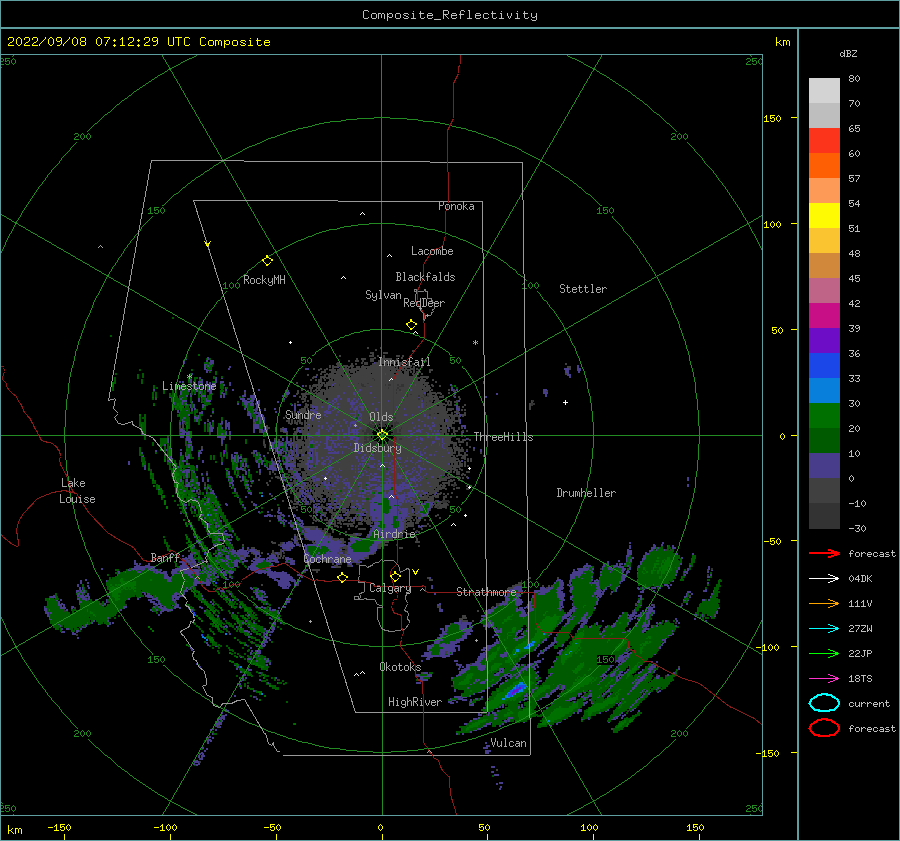Select the yellow swatch between 54 and 51 dBZ
This screenshot has width=900, height=841.
point(824,216)
